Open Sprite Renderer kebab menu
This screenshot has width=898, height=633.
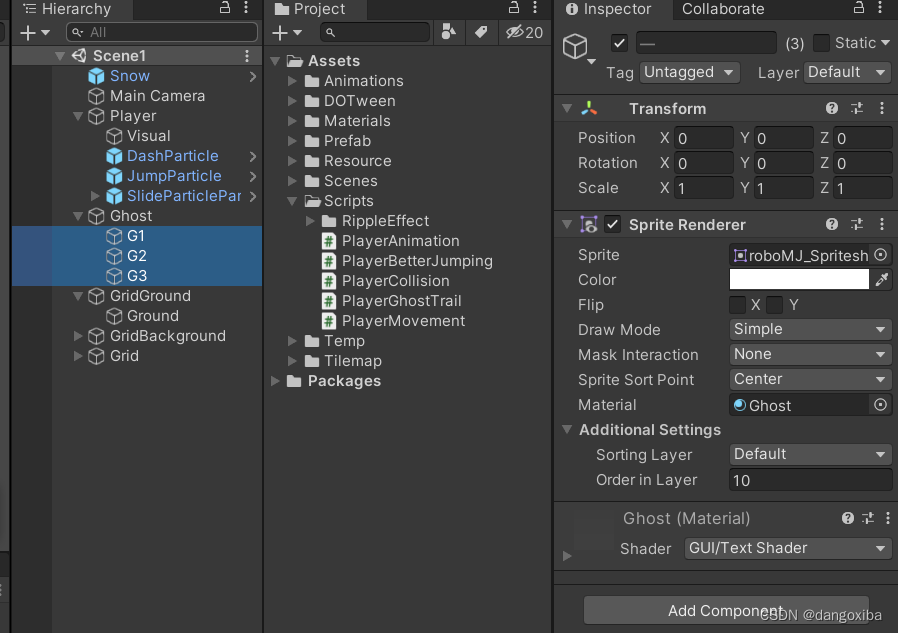881,225
